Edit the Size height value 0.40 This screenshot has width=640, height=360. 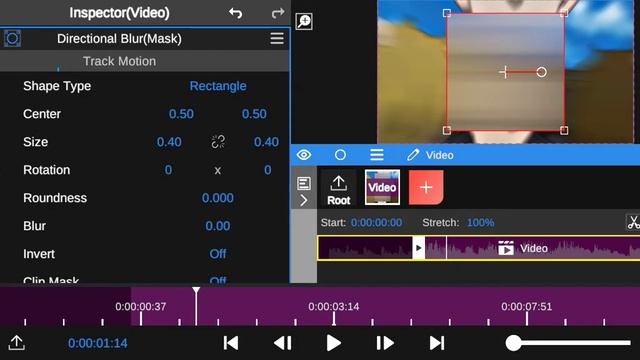(x=266, y=142)
